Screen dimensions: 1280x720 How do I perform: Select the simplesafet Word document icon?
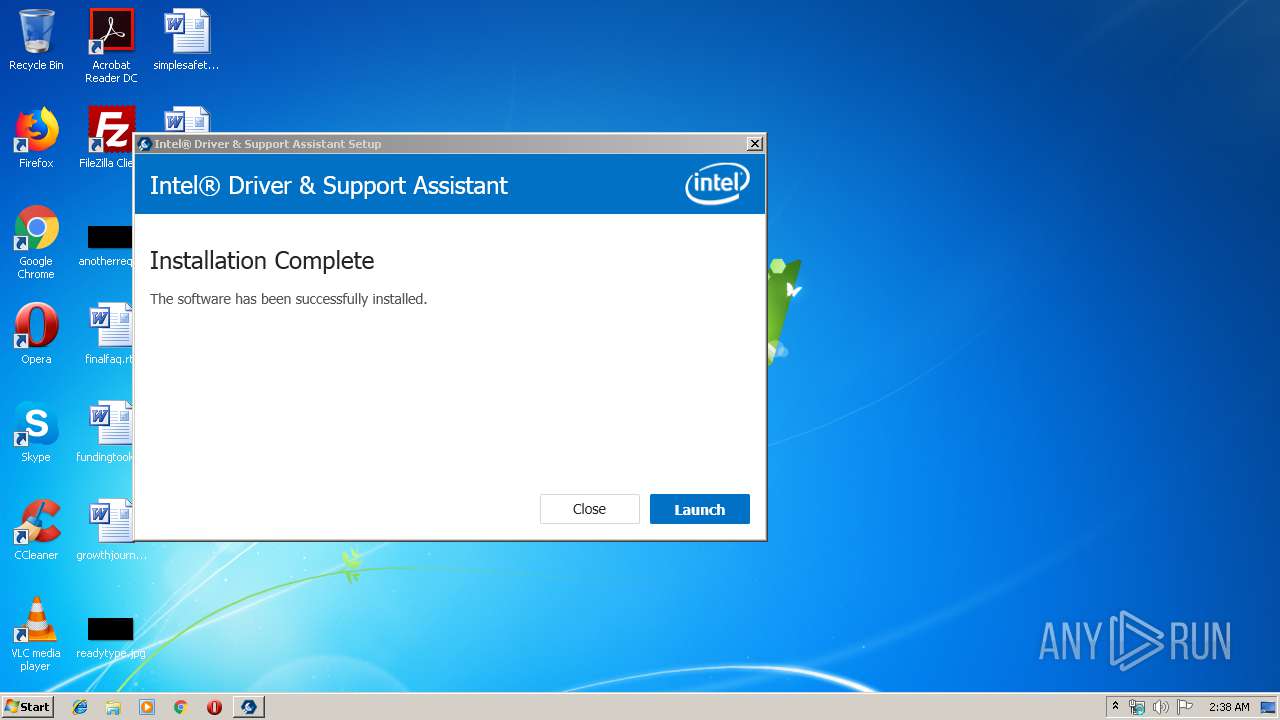[186, 40]
